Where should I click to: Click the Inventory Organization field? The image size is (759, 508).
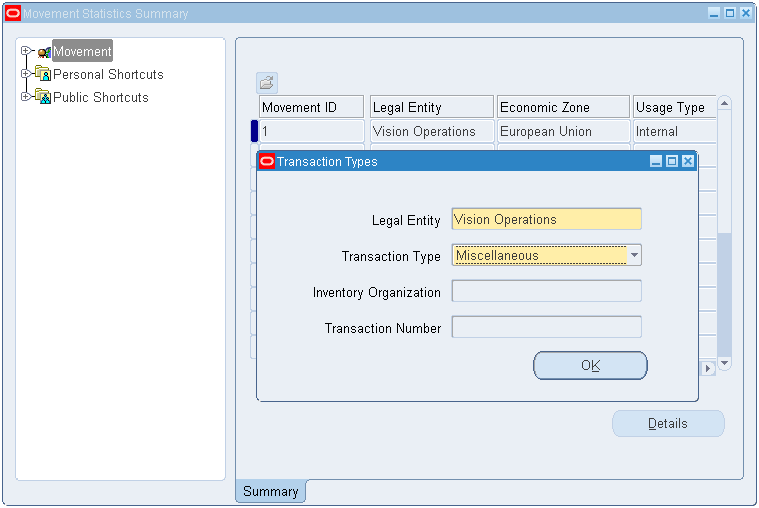[x=546, y=291]
